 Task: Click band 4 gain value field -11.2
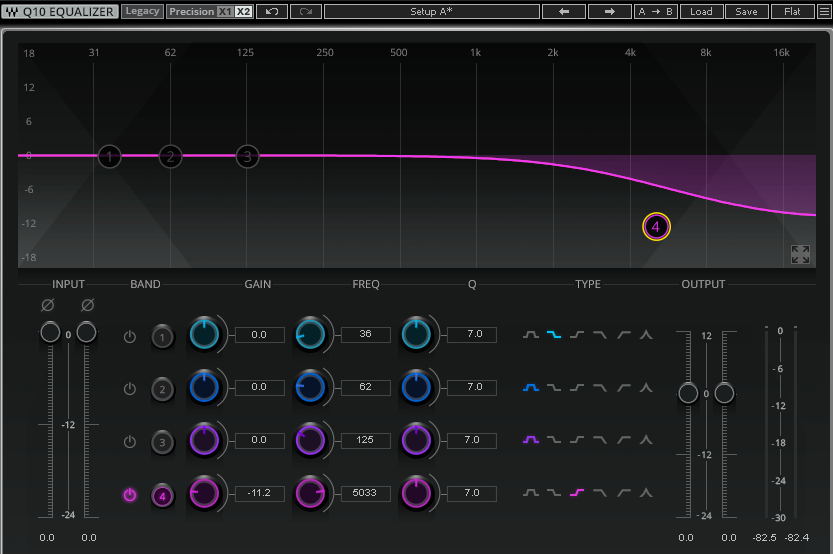pos(260,493)
